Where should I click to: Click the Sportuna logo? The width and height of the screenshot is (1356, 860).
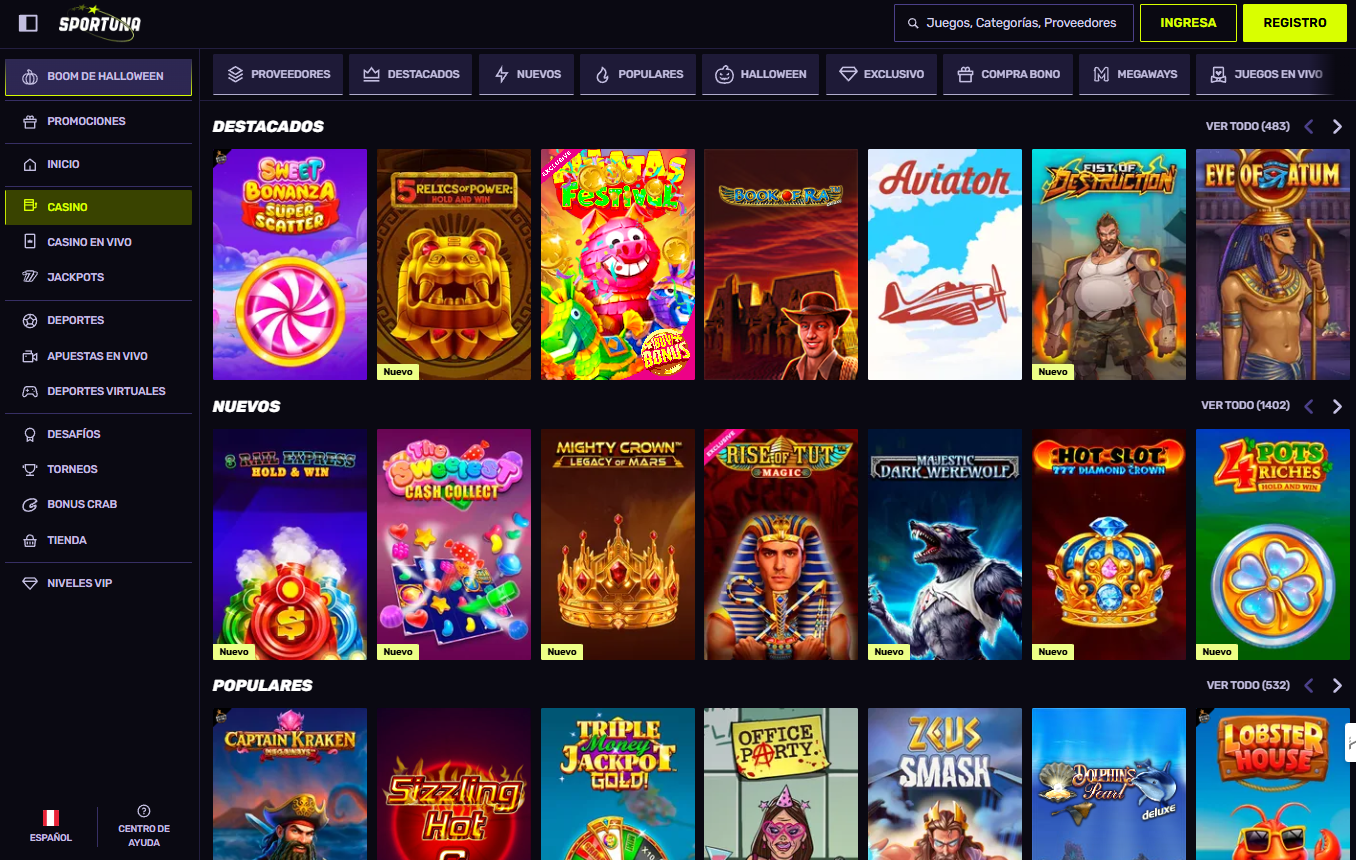click(x=99, y=22)
